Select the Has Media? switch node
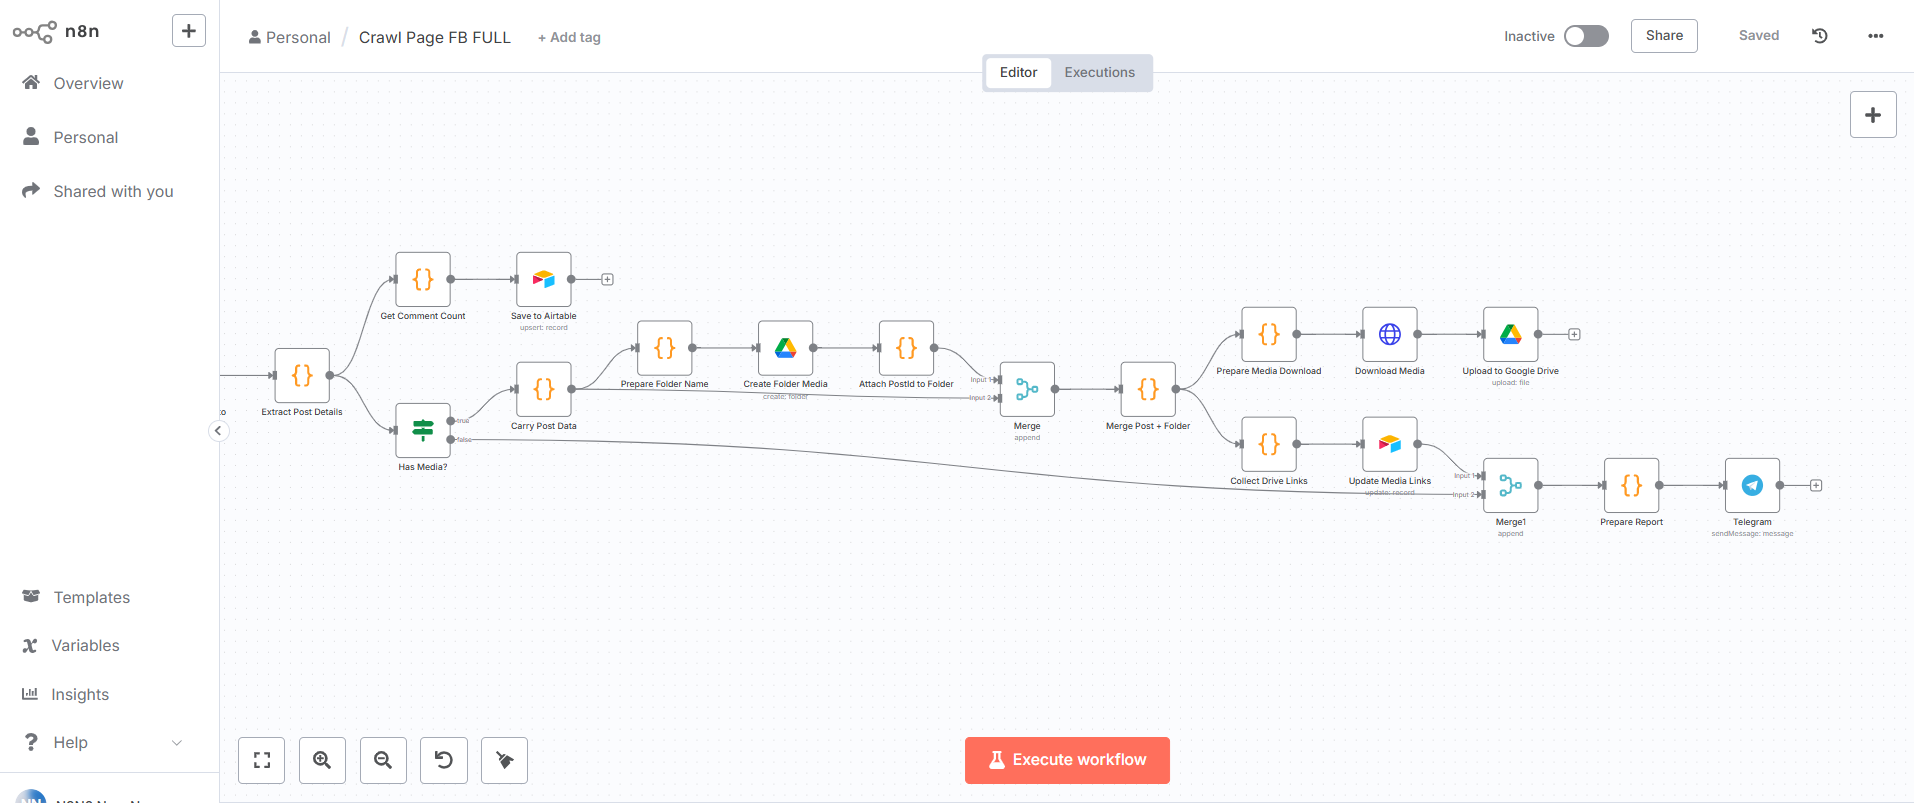This screenshot has width=1914, height=803. (x=422, y=429)
